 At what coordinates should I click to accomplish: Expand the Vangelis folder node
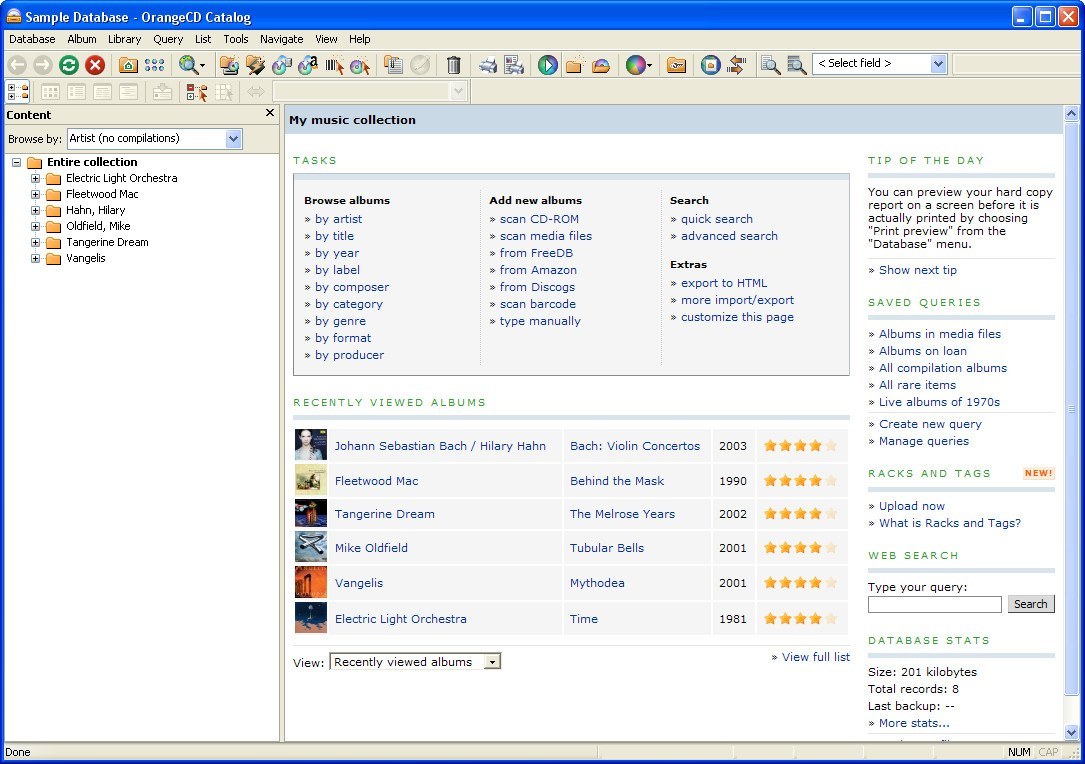pyautogui.click(x=35, y=258)
